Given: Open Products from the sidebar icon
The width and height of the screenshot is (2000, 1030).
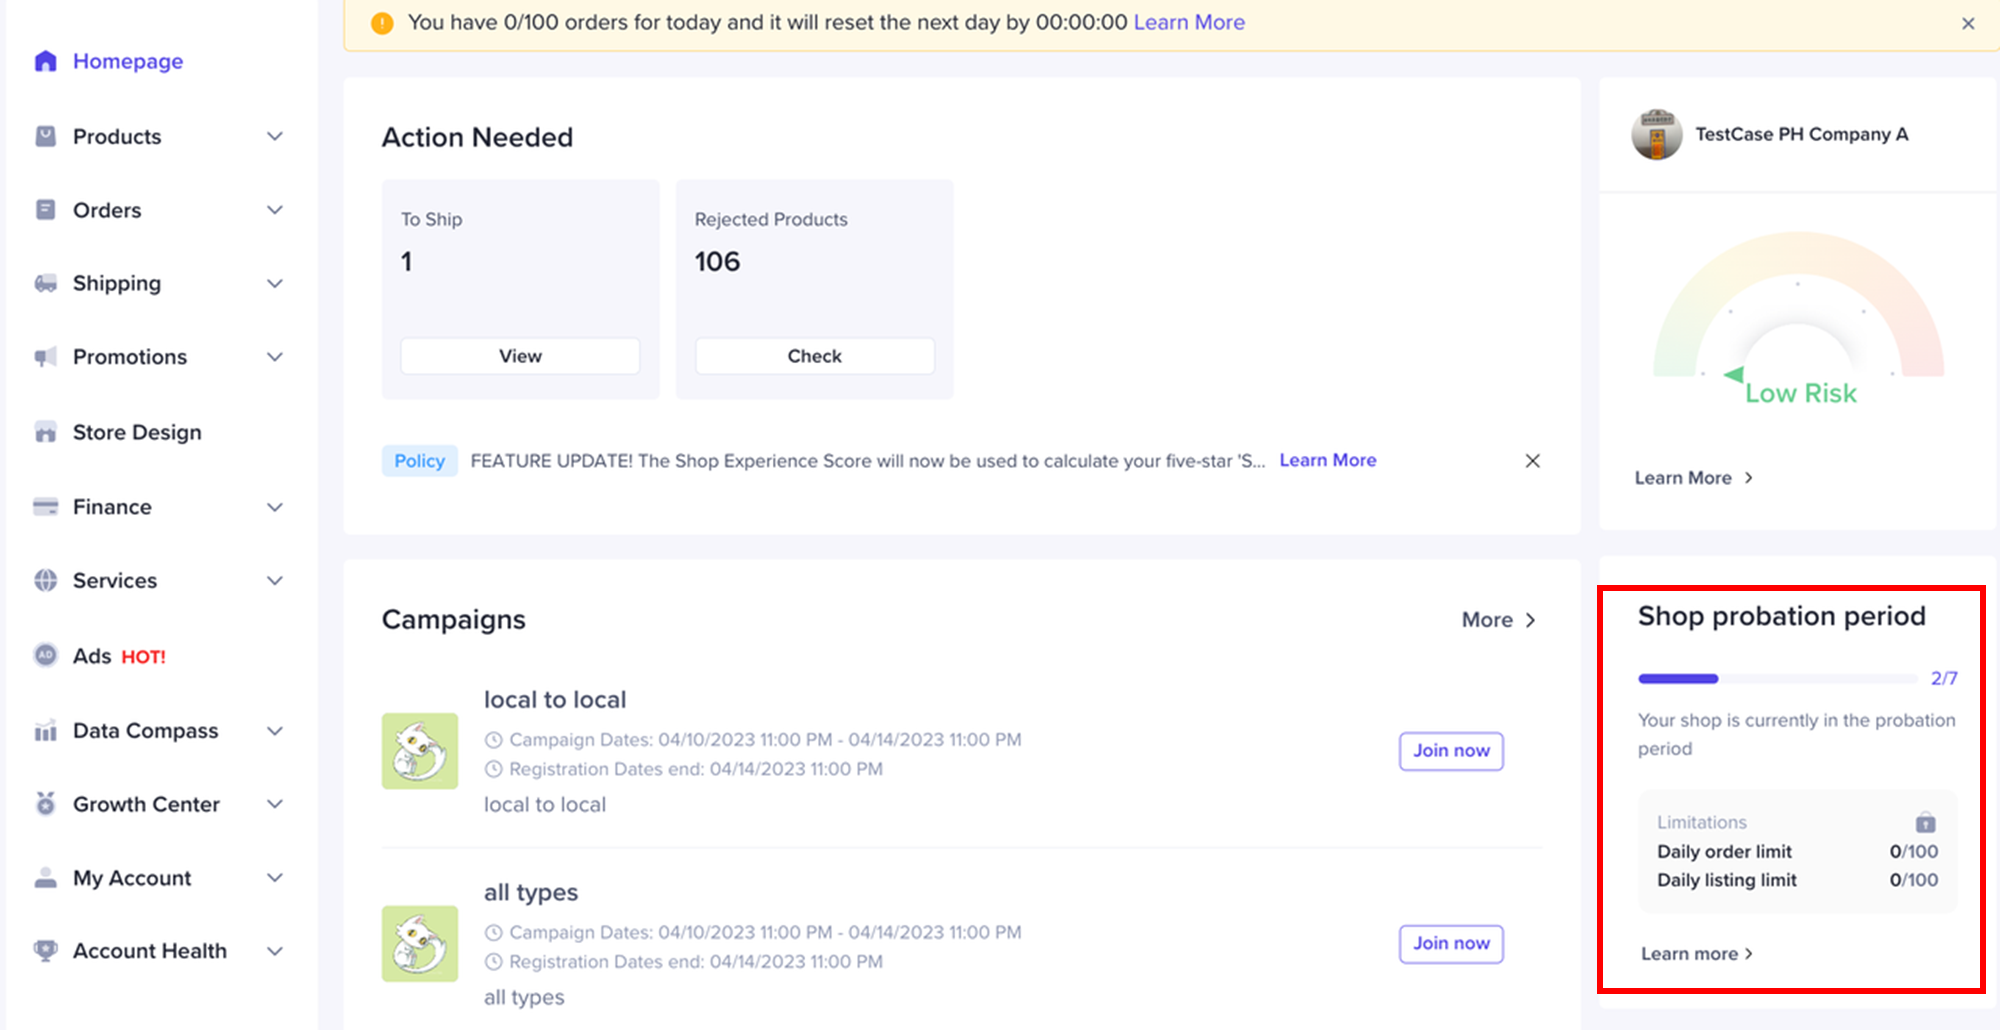Looking at the screenshot, I should (45, 136).
